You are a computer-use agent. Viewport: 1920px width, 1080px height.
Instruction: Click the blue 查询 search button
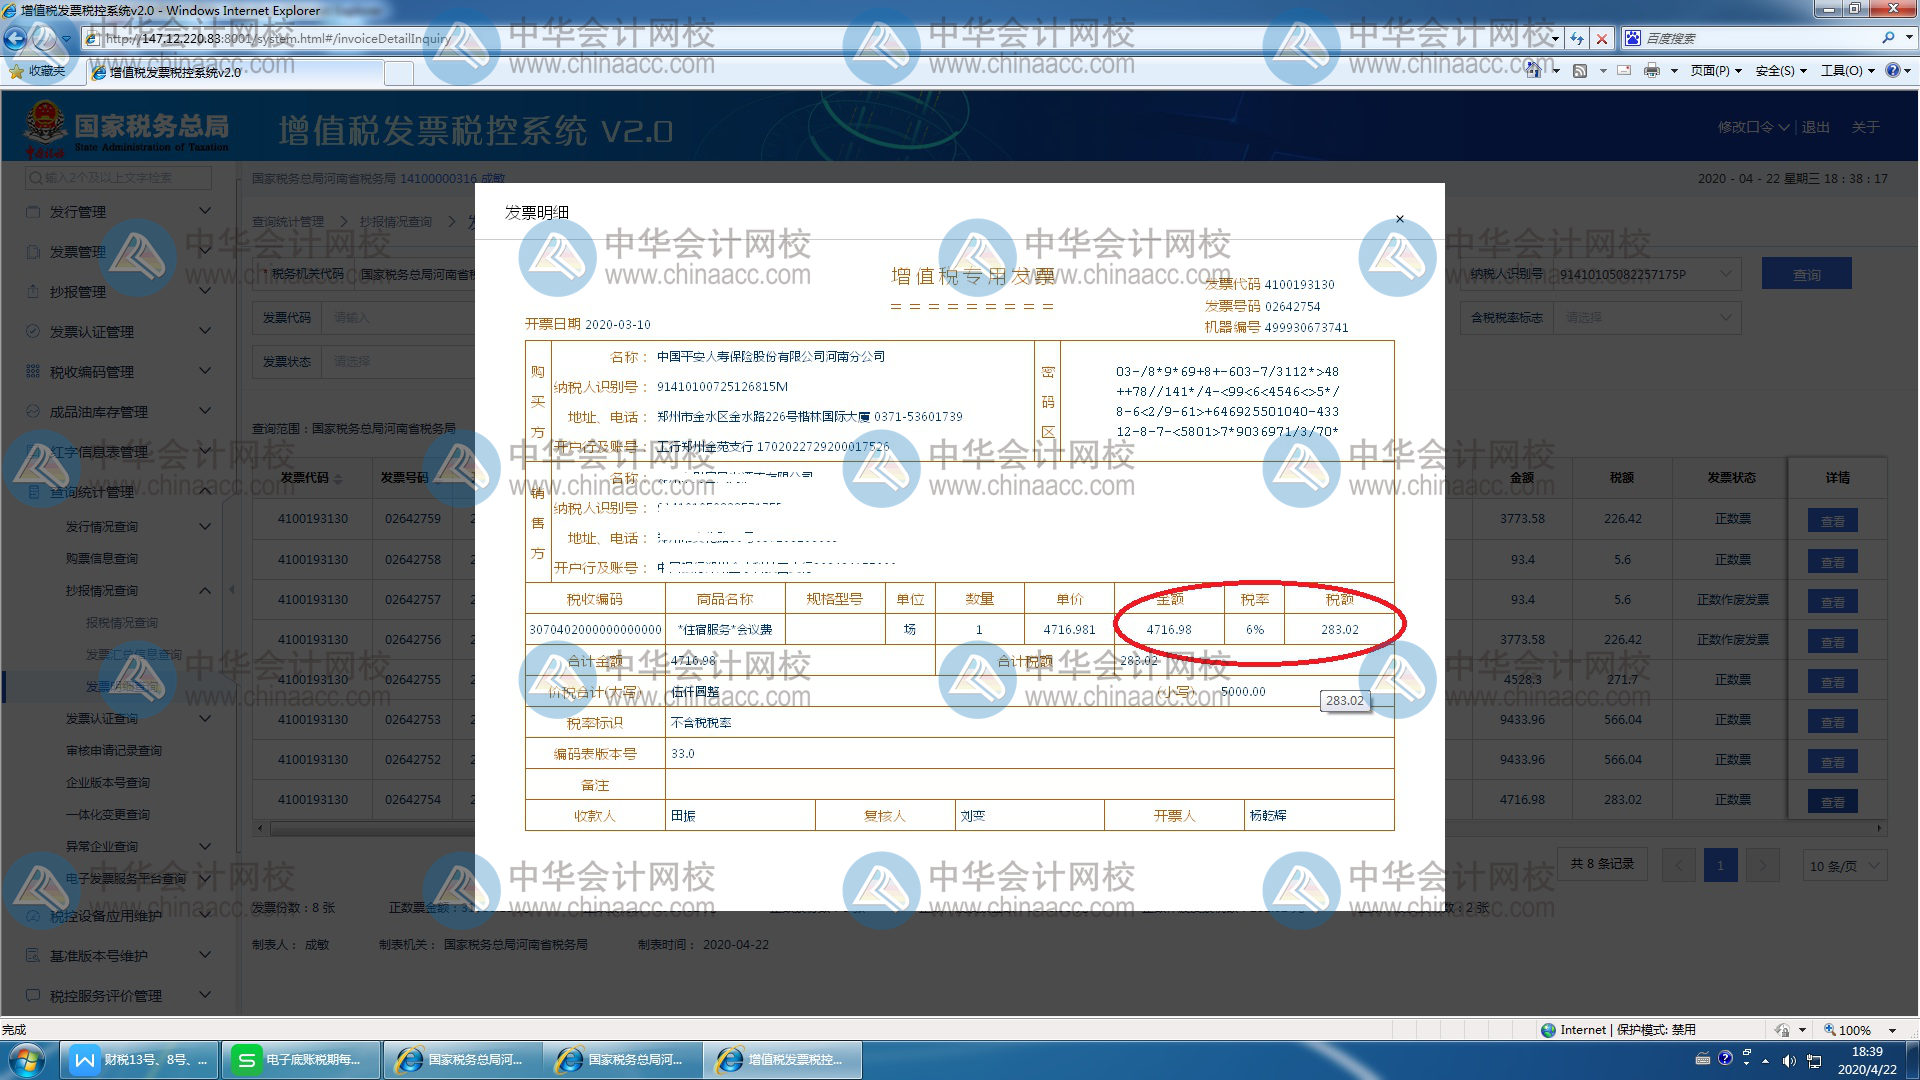(1806, 274)
